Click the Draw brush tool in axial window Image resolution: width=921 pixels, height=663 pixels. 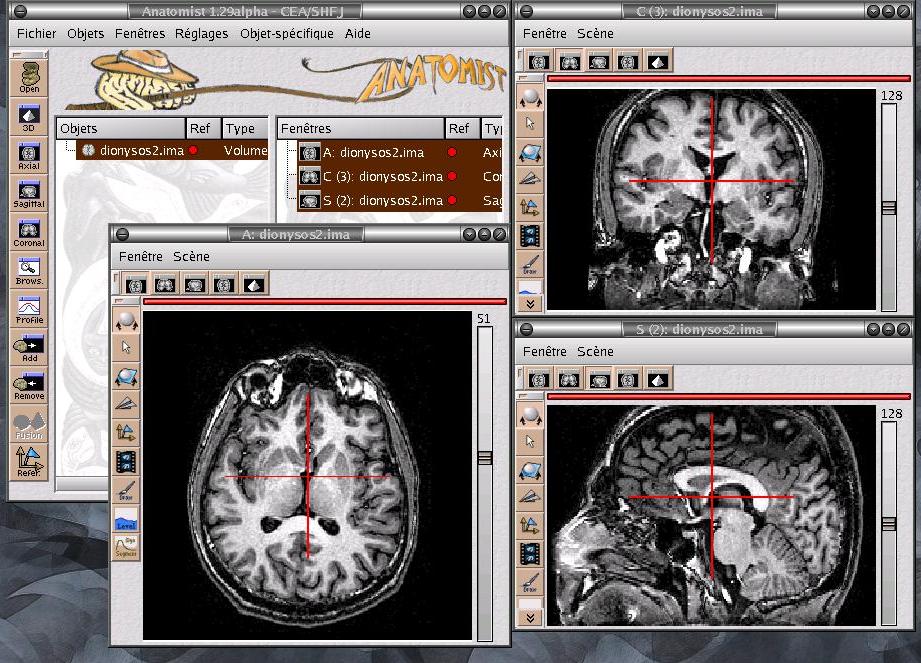[126, 490]
